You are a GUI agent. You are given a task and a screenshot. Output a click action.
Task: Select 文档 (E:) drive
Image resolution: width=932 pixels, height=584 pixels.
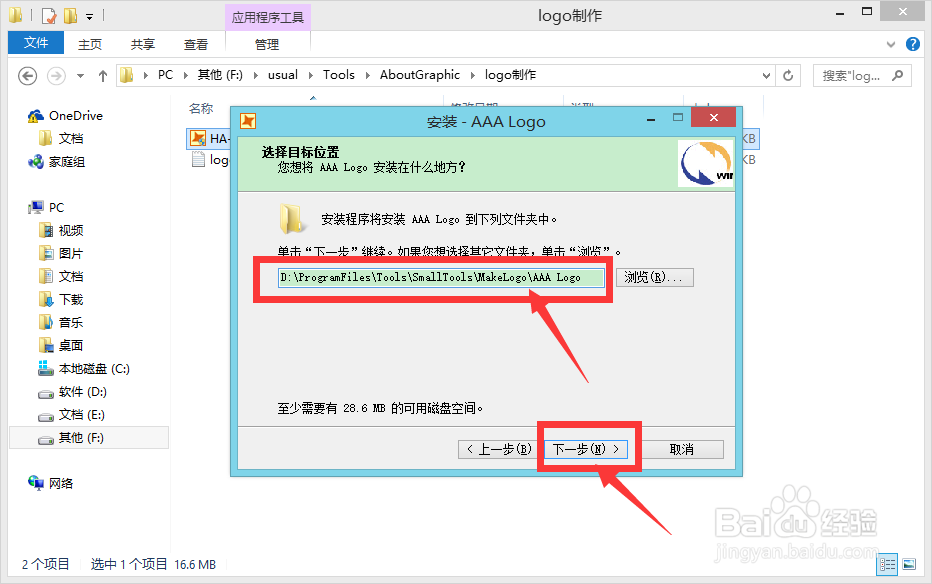[81, 415]
